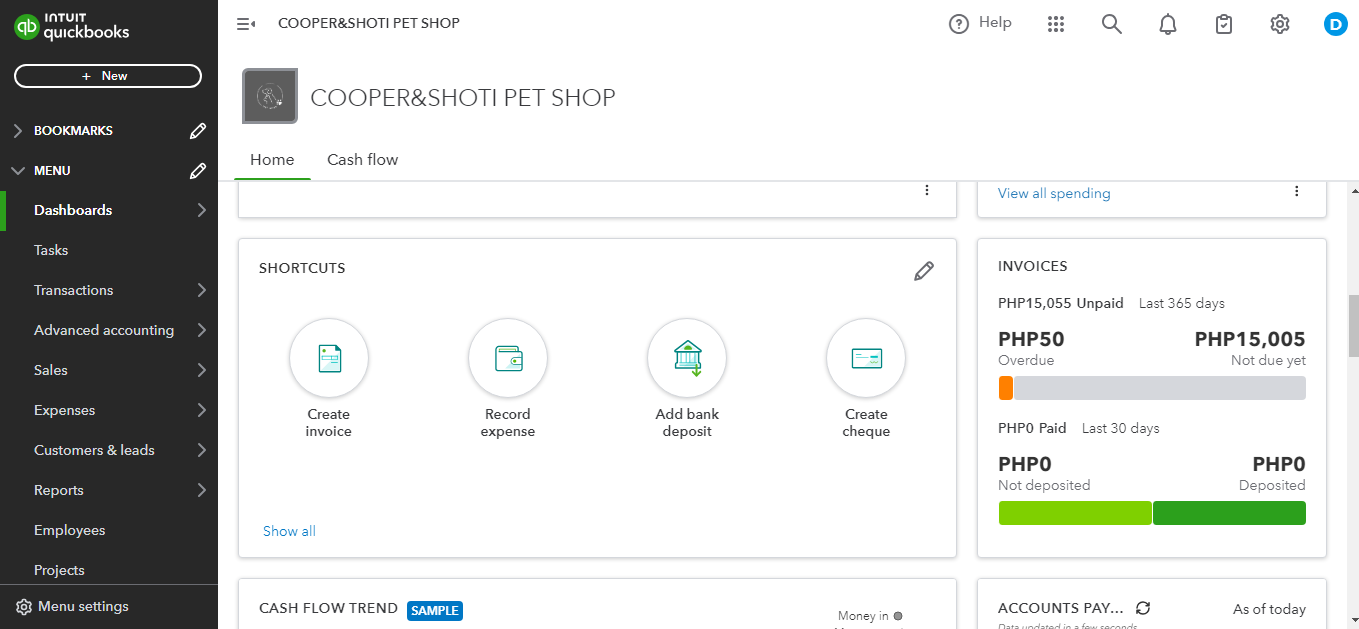1359x629 pixels.
Task: Open Menu settings text
Action: coord(83,606)
